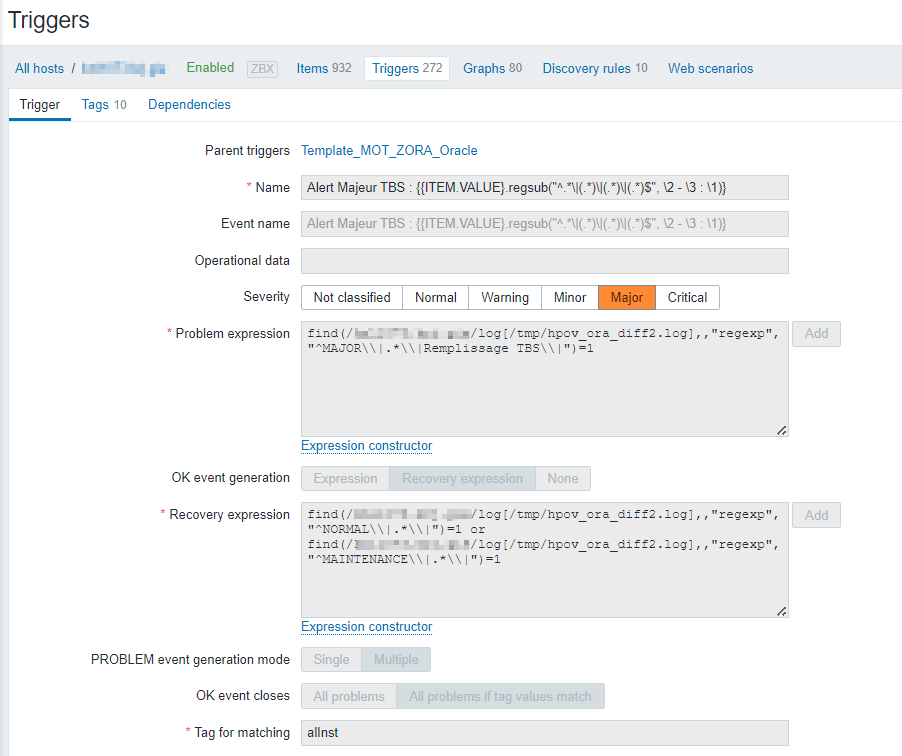Click the Problem expression textarea resize handle
The height and width of the screenshot is (756, 902).
pyautogui.click(x=781, y=430)
